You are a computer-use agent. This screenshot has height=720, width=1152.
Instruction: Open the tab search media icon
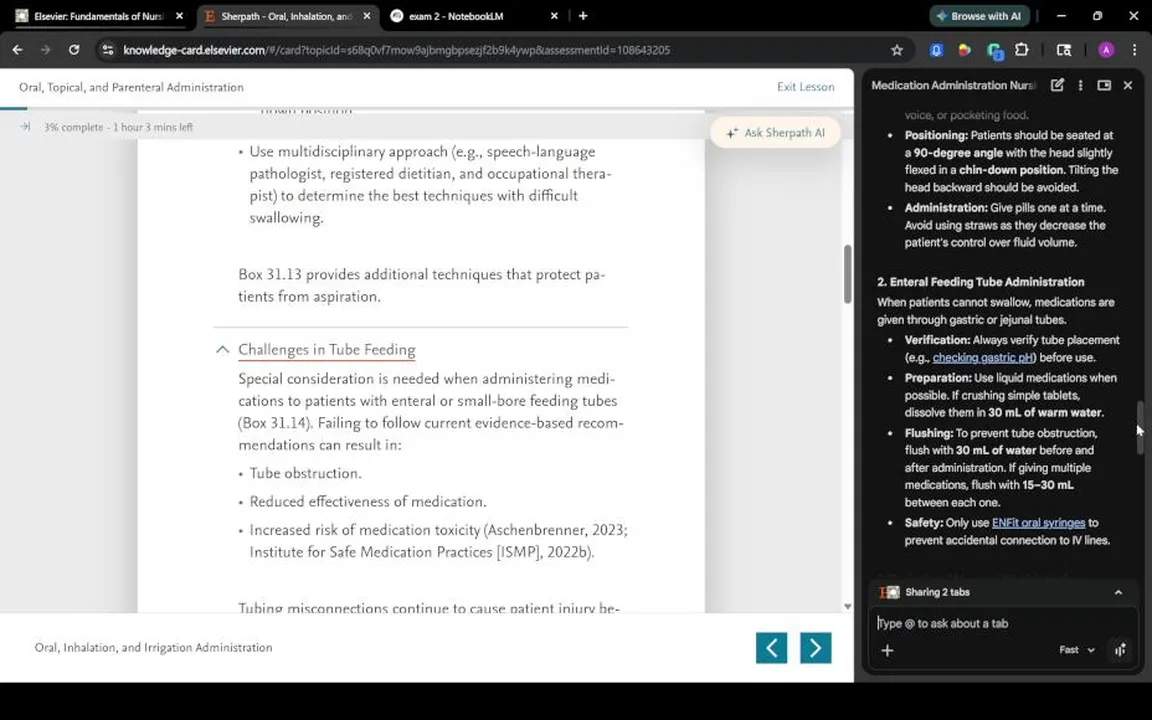(1063, 50)
